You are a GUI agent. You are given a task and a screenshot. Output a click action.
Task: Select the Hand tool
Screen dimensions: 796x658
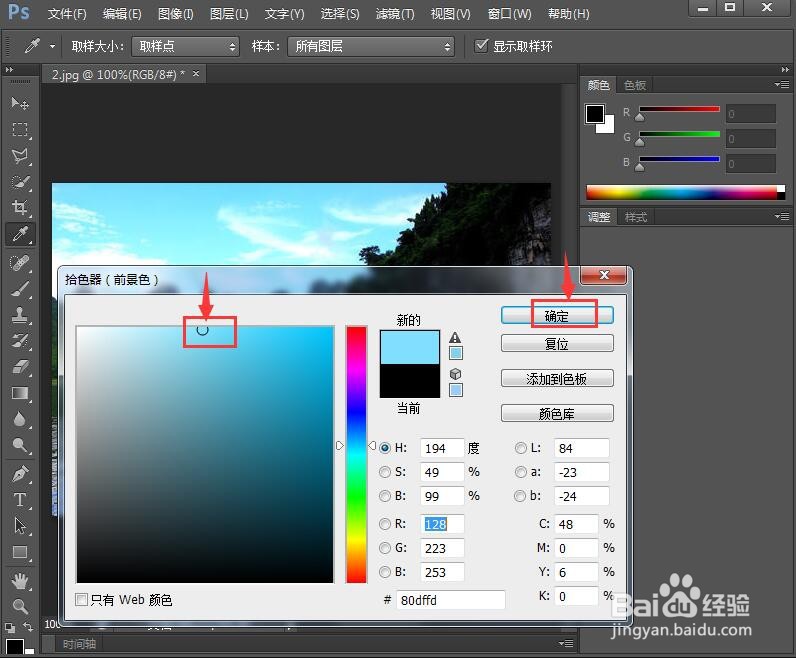tap(20, 581)
